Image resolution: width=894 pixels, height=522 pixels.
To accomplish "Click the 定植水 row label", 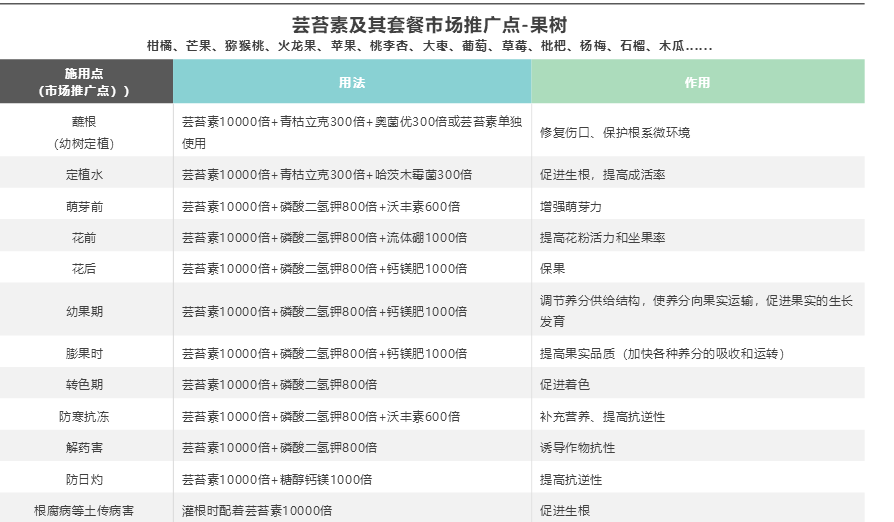I will click(84, 174).
